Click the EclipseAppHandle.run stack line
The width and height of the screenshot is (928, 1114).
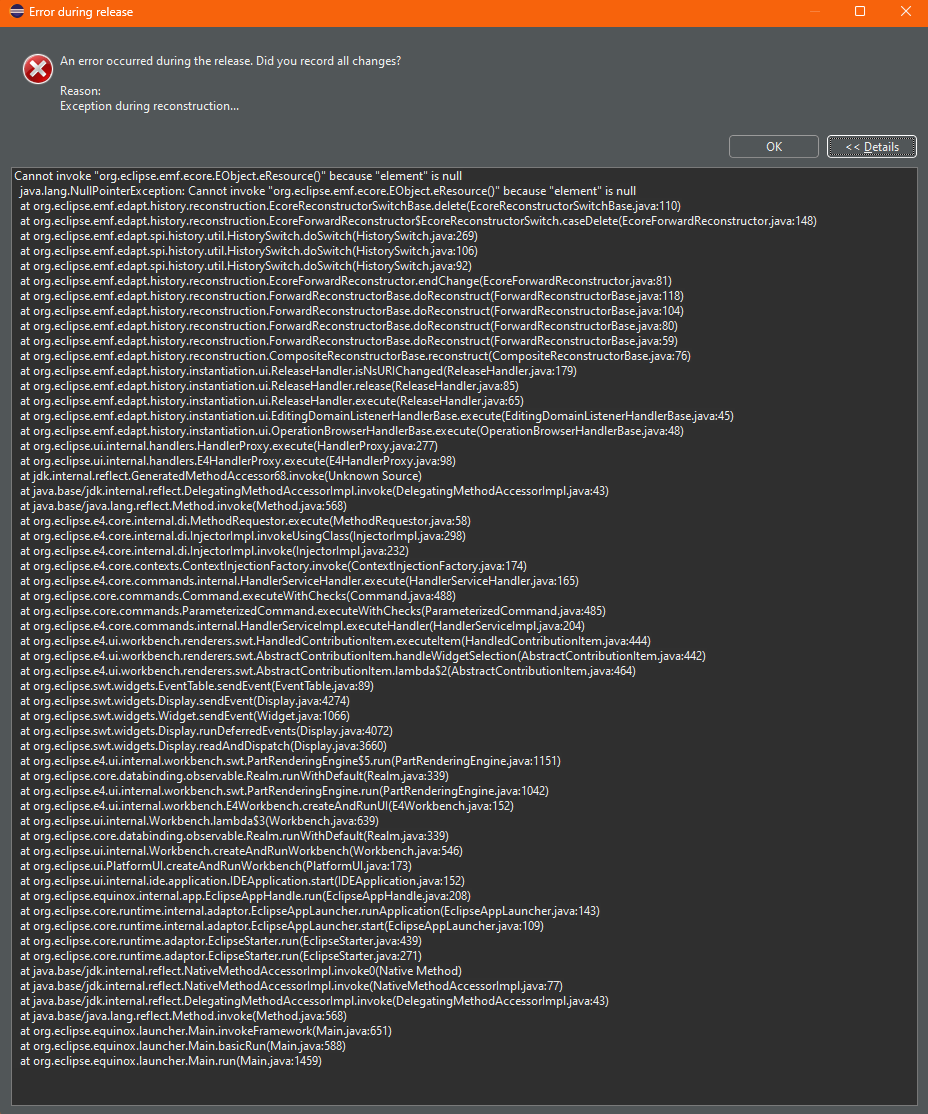point(245,894)
